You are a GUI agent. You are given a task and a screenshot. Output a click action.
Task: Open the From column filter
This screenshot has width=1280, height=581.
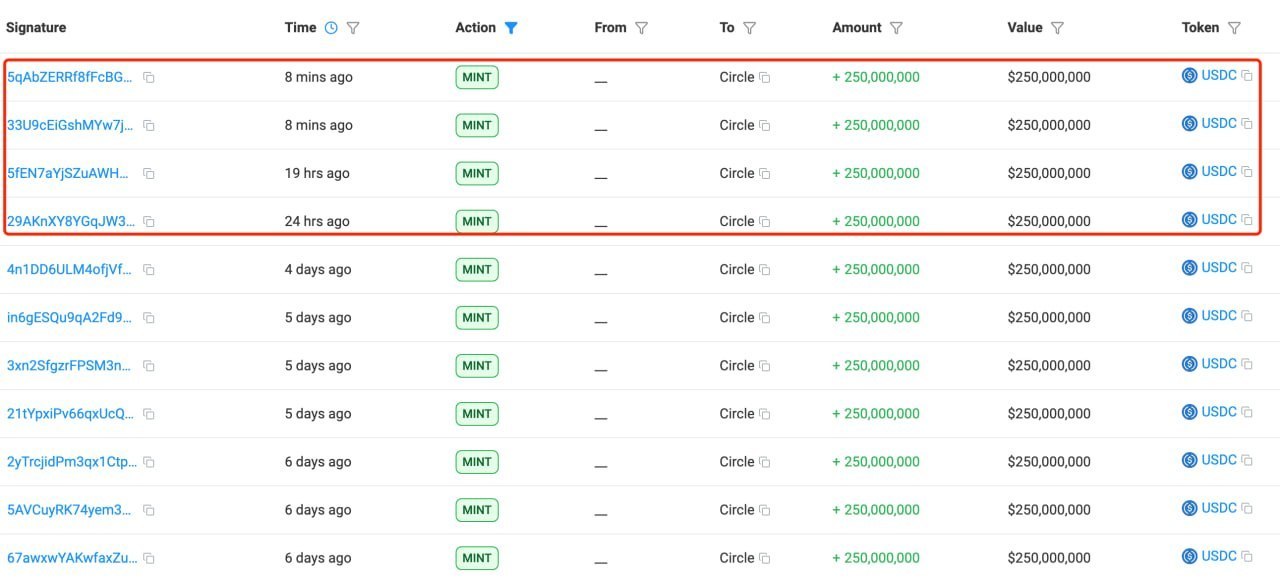point(641,28)
